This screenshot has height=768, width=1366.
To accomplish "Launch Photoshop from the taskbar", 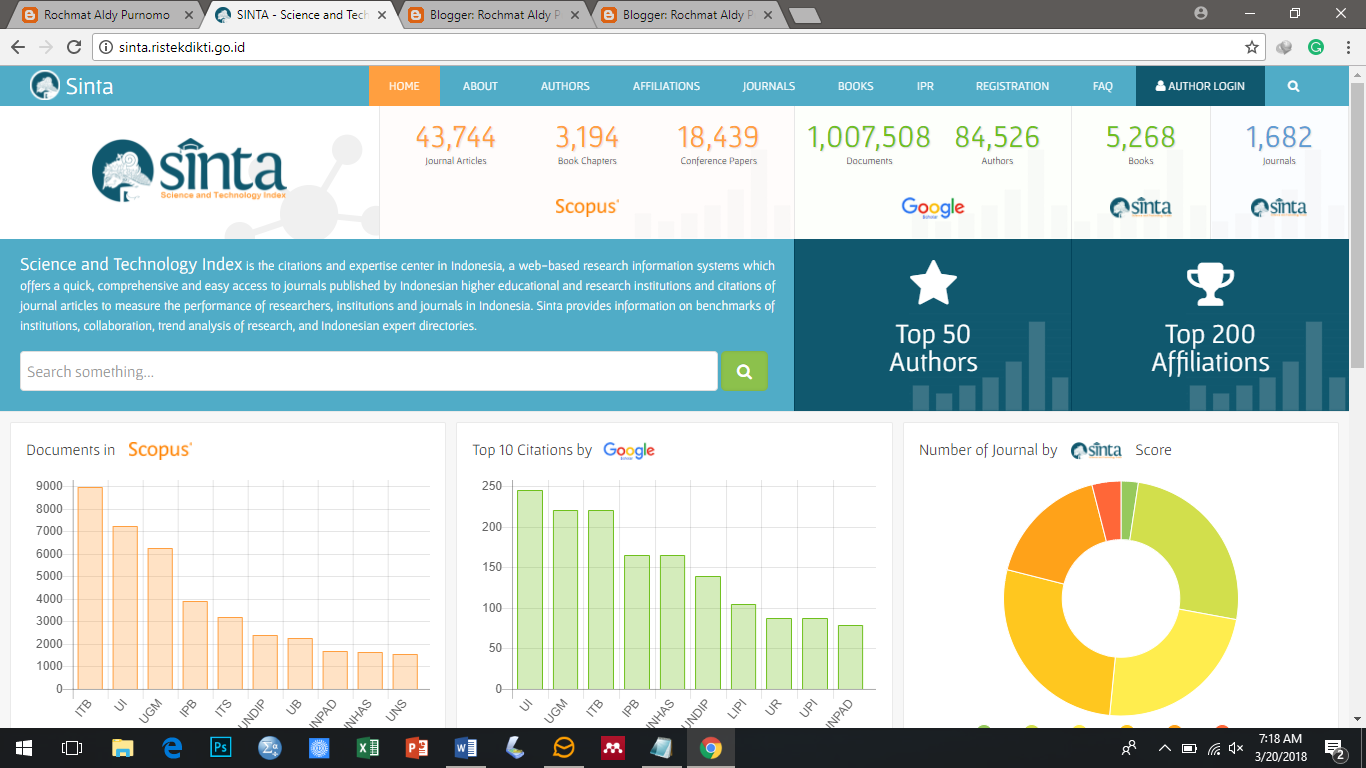I will (220, 747).
